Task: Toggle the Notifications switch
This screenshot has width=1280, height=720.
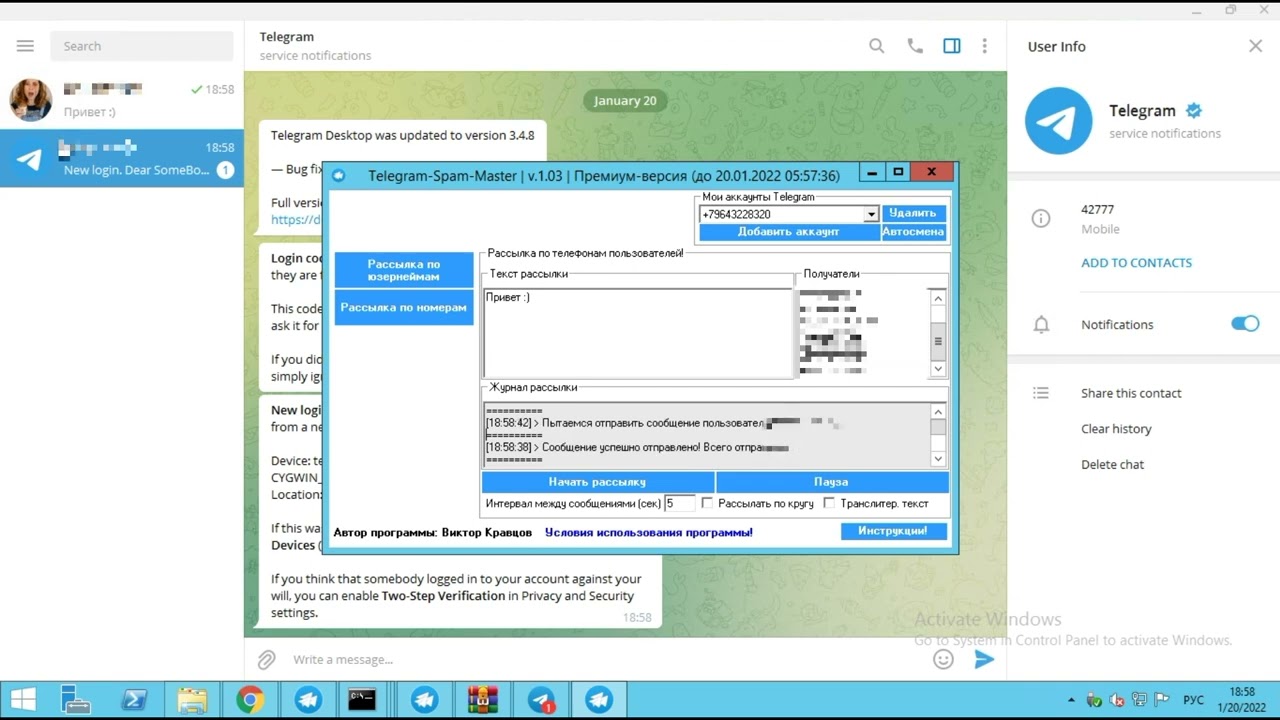Action: click(1245, 324)
